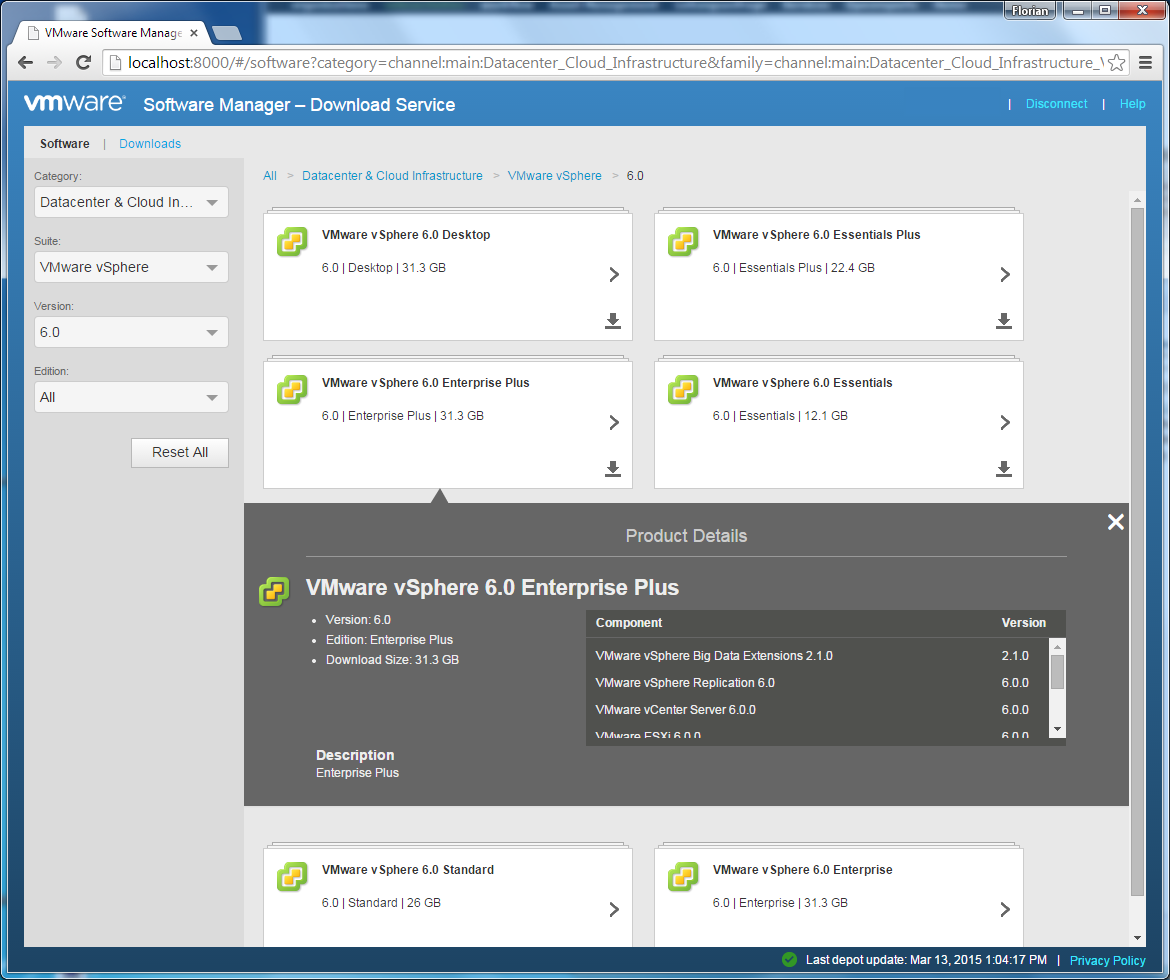The height and width of the screenshot is (980, 1170).
Task: Click the Florian user profile button
Action: click(x=1029, y=10)
